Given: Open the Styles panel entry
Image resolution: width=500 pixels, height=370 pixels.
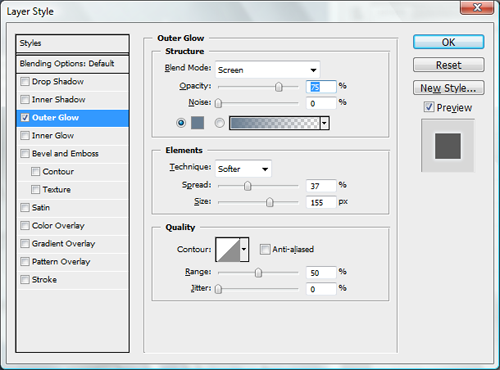Looking at the screenshot, I should (x=72, y=43).
